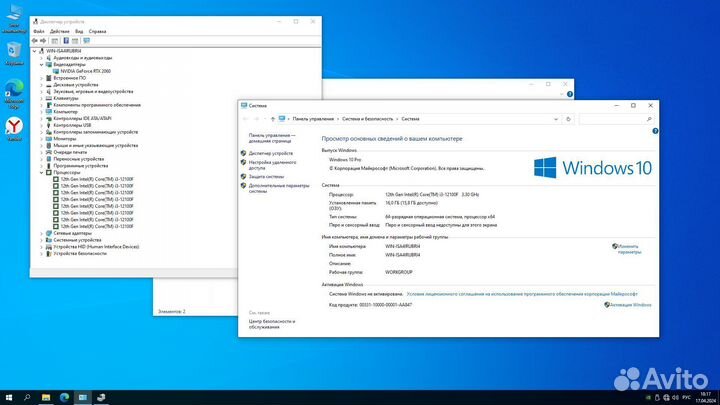The height and width of the screenshot is (405, 720).
Task: Click Панель управления in the address breadcrumb
Action: (x=313, y=119)
